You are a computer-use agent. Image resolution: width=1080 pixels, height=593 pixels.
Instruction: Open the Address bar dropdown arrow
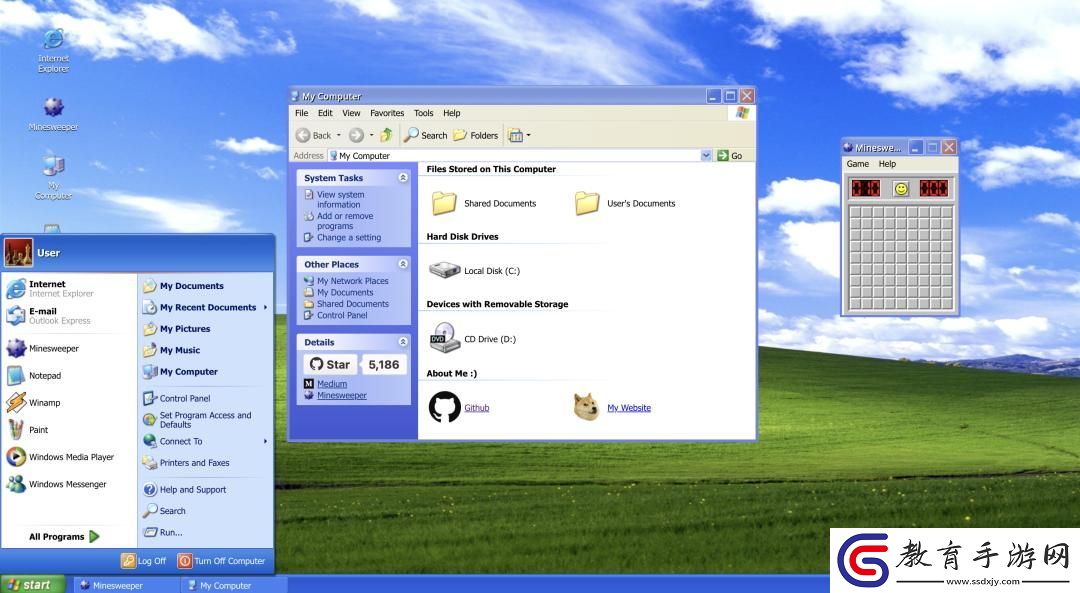(706, 156)
